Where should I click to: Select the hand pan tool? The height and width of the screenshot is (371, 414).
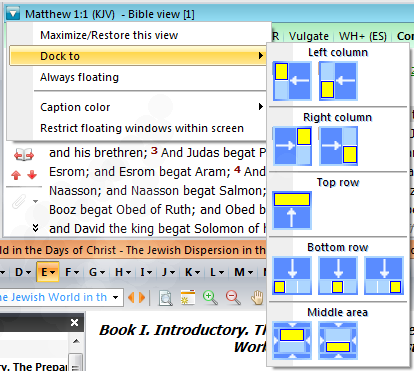pos(257,298)
